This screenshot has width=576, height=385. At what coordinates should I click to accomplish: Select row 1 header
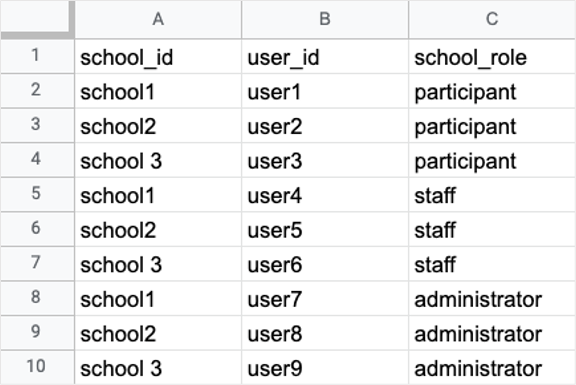(x=37, y=56)
